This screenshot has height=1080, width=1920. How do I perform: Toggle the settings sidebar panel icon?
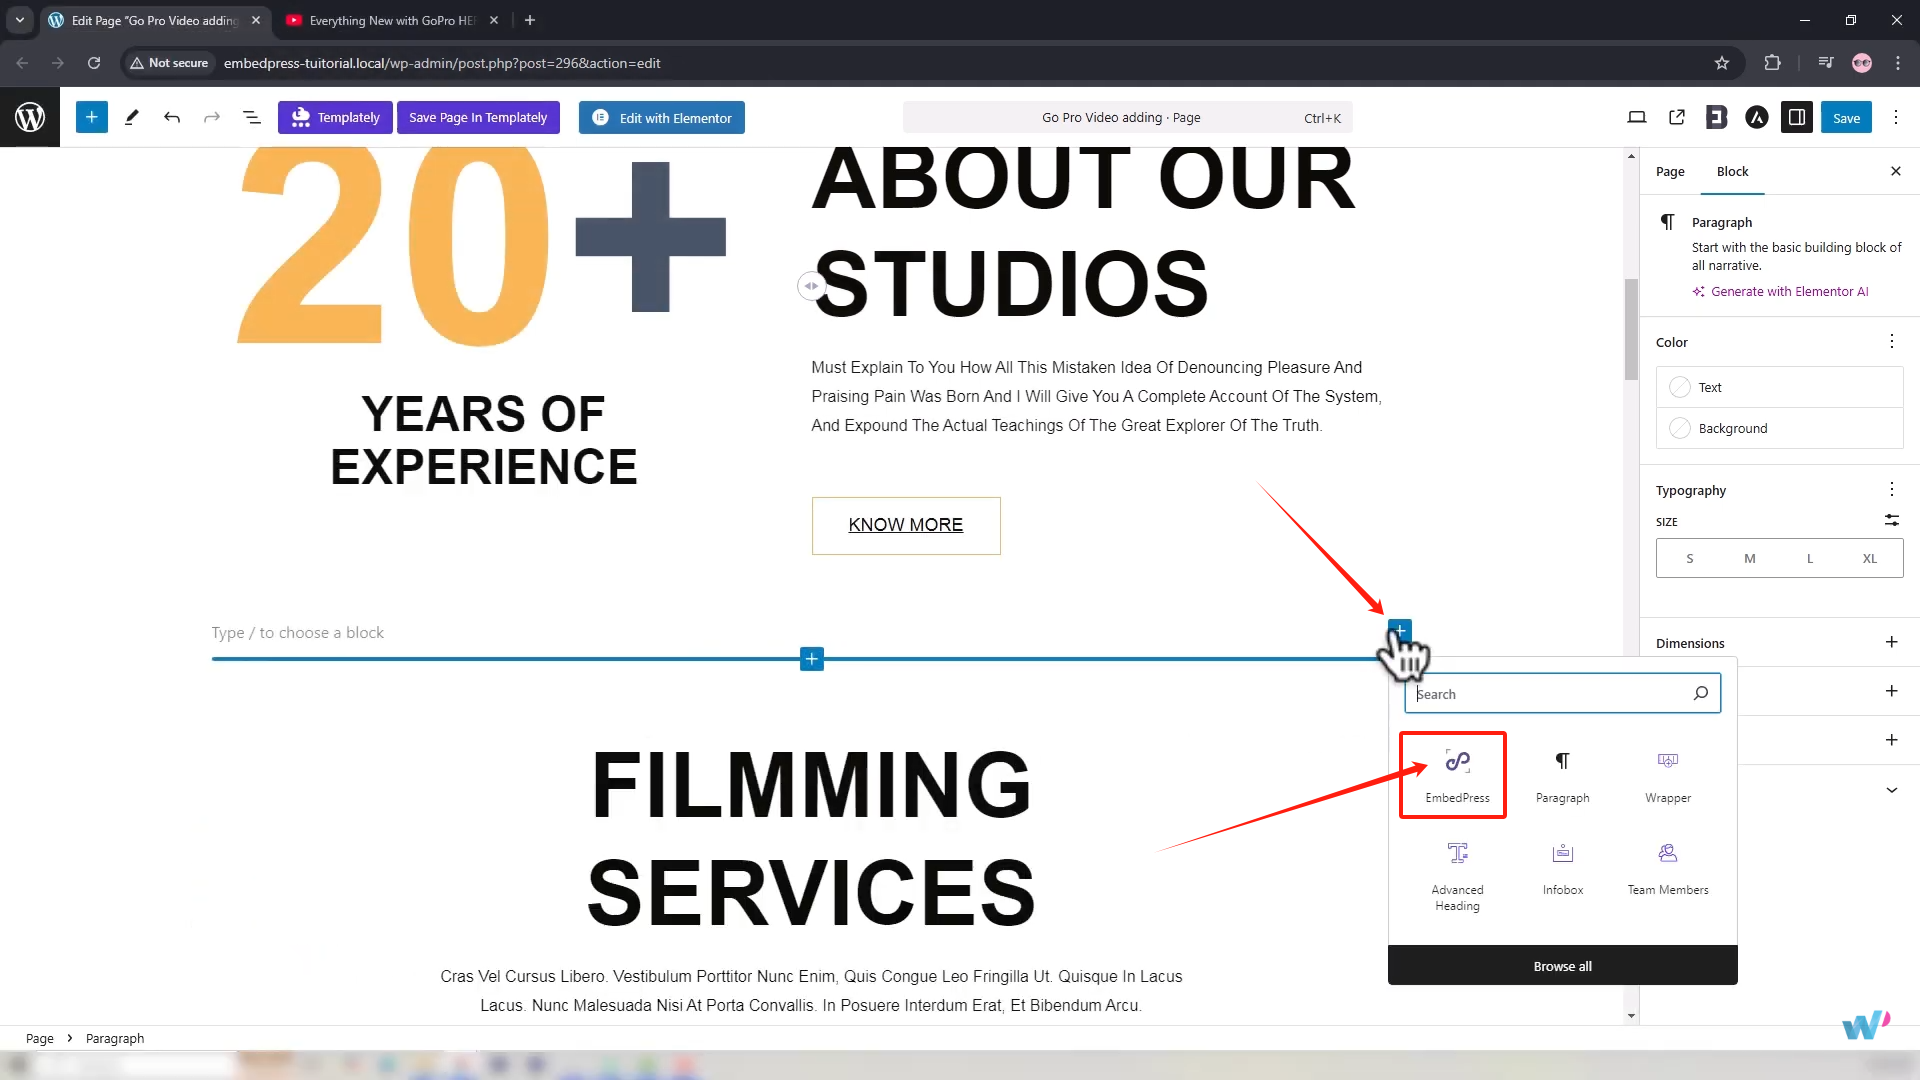[x=1796, y=118]
